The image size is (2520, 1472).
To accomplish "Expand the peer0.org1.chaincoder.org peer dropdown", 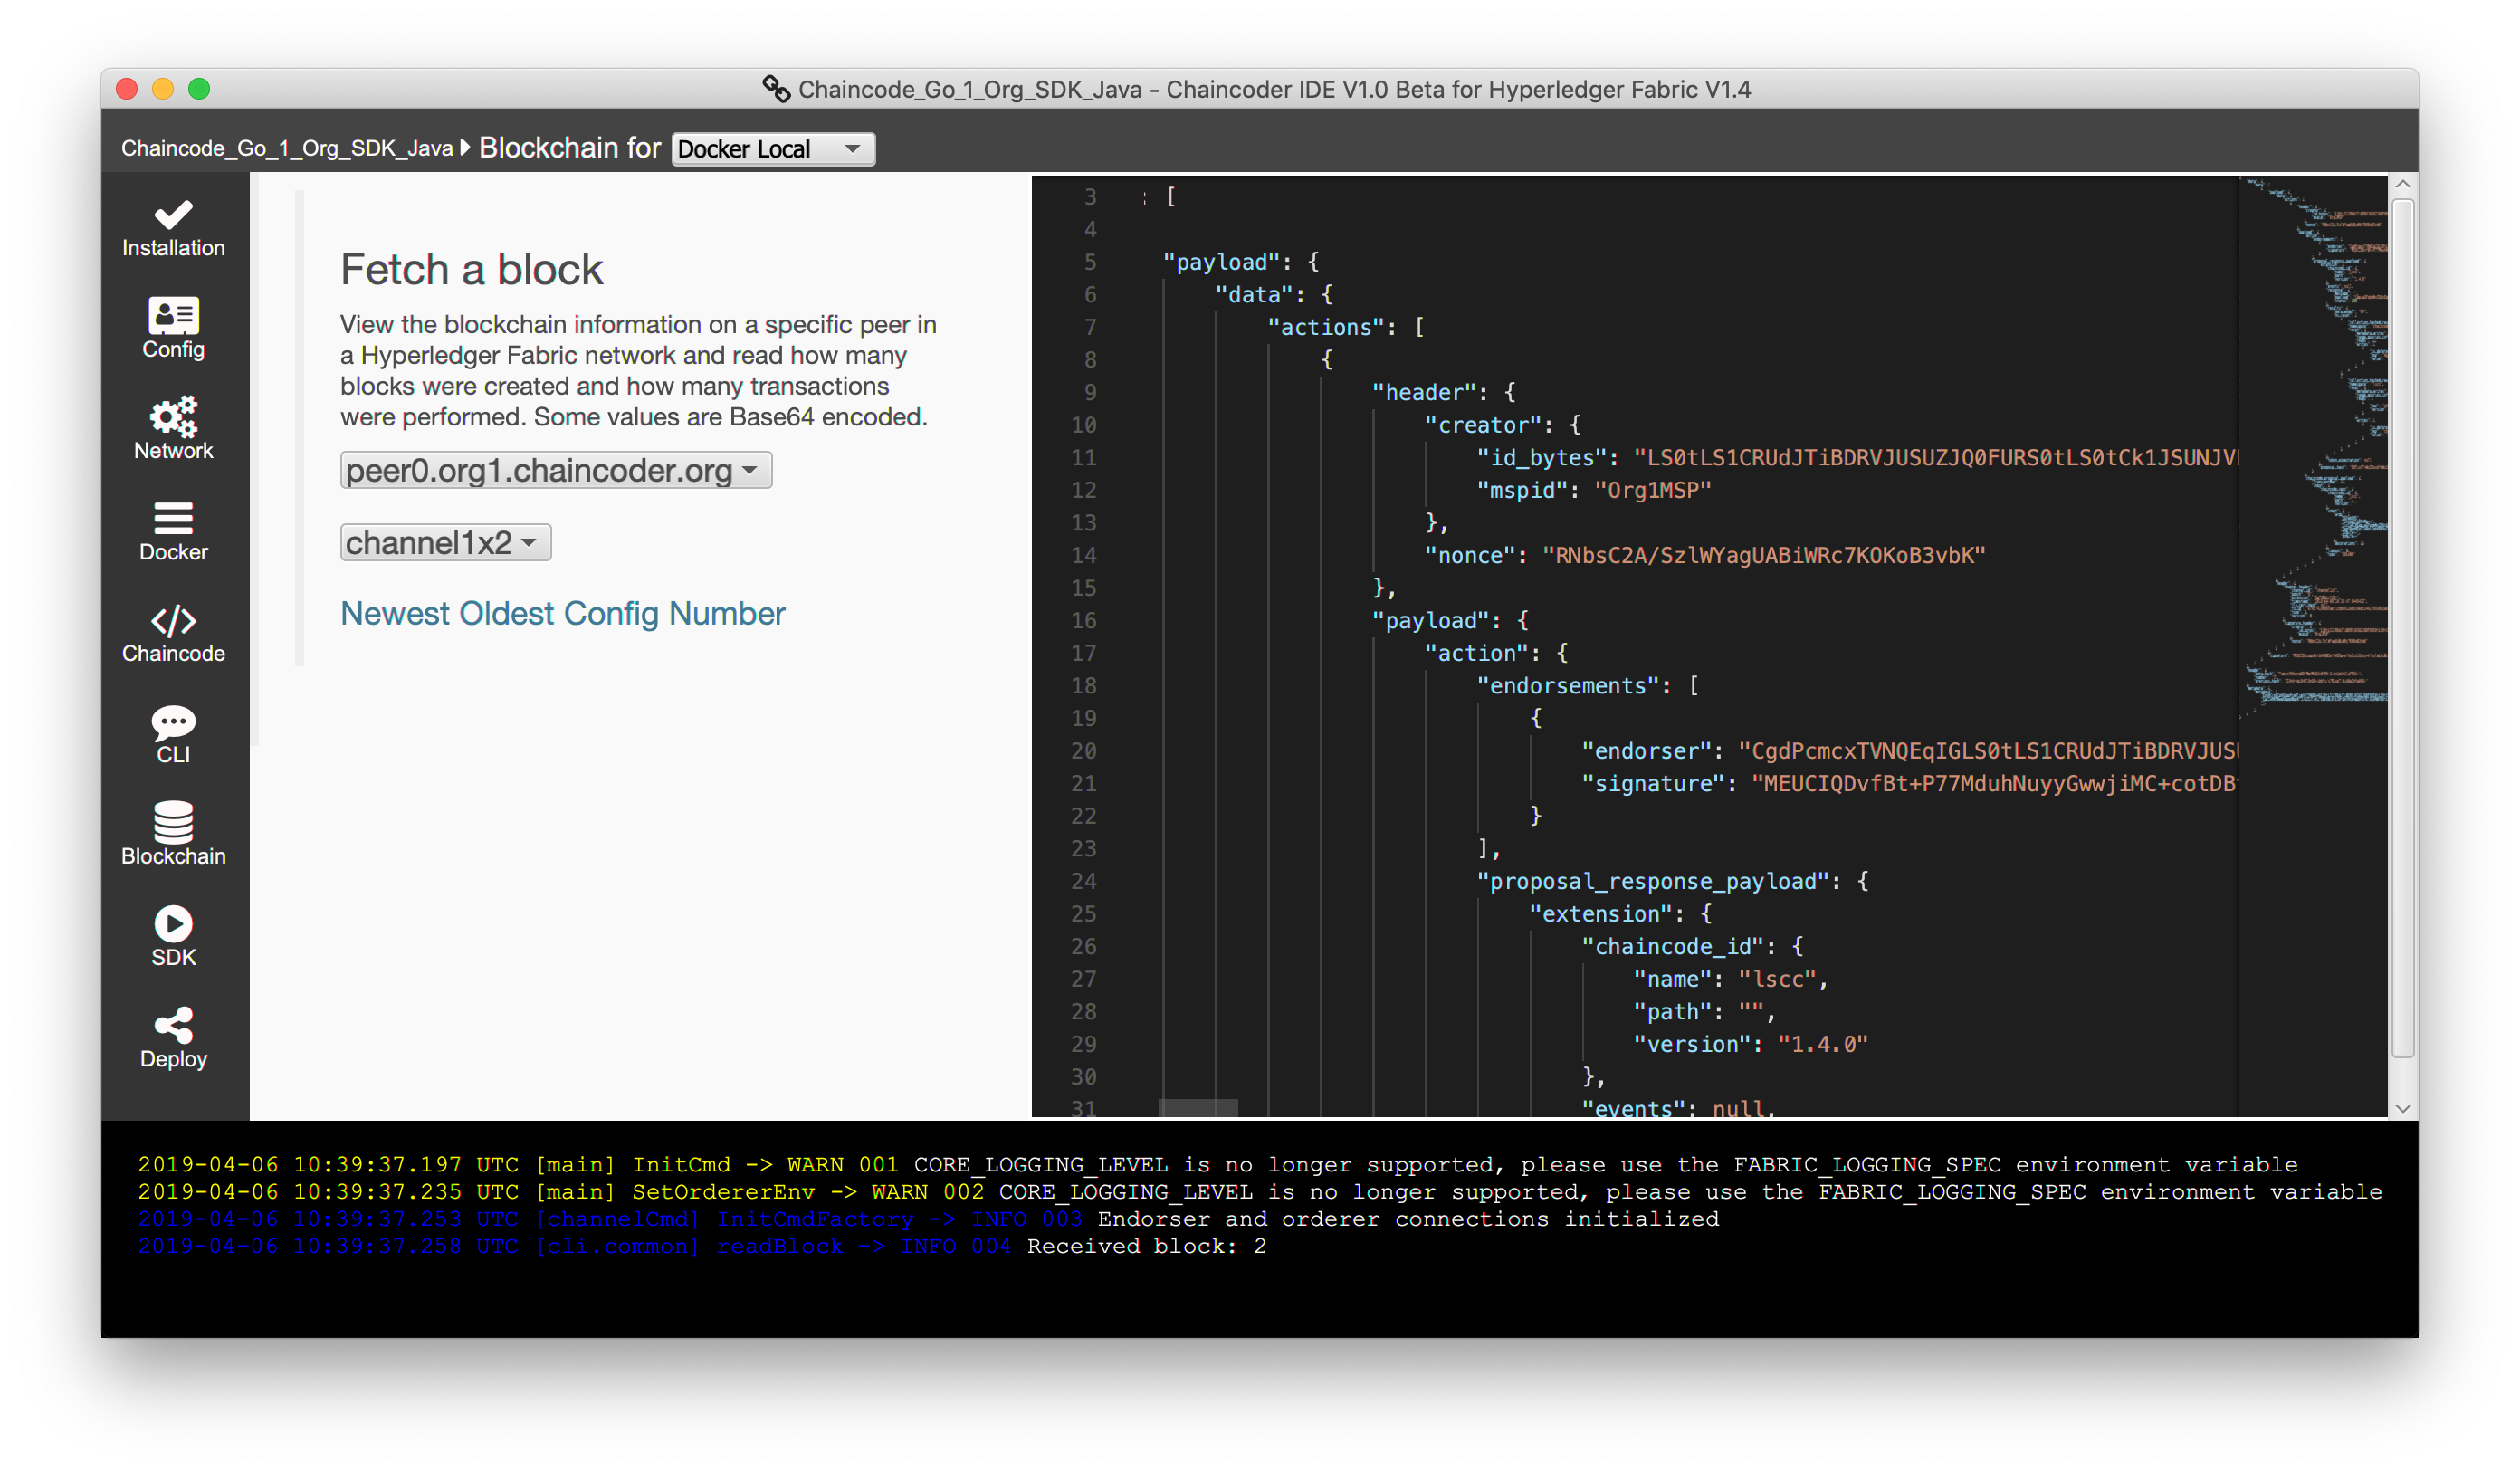I will pyautogui.click(x=555, y=470).
